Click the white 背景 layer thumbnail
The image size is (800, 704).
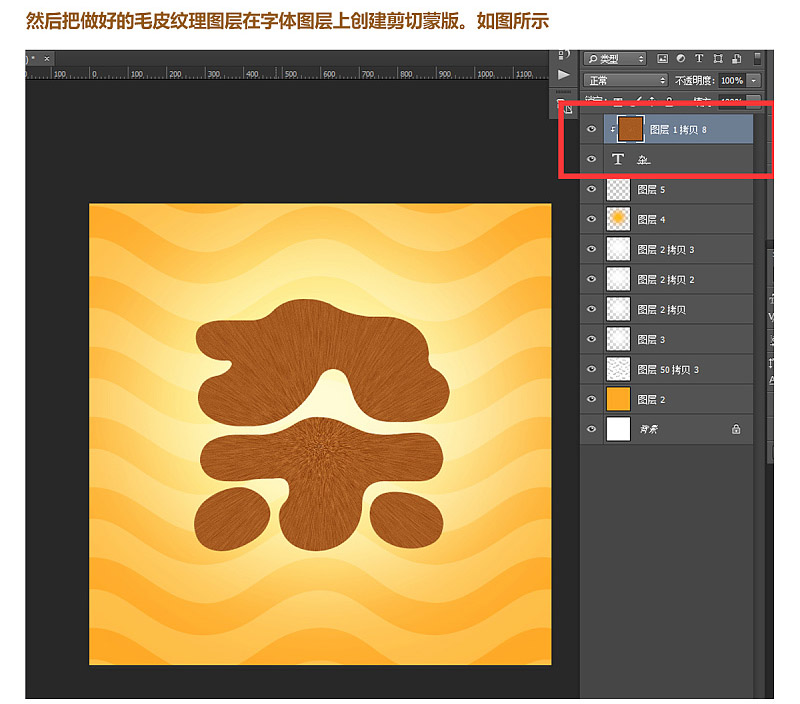[x=618, y=429]
